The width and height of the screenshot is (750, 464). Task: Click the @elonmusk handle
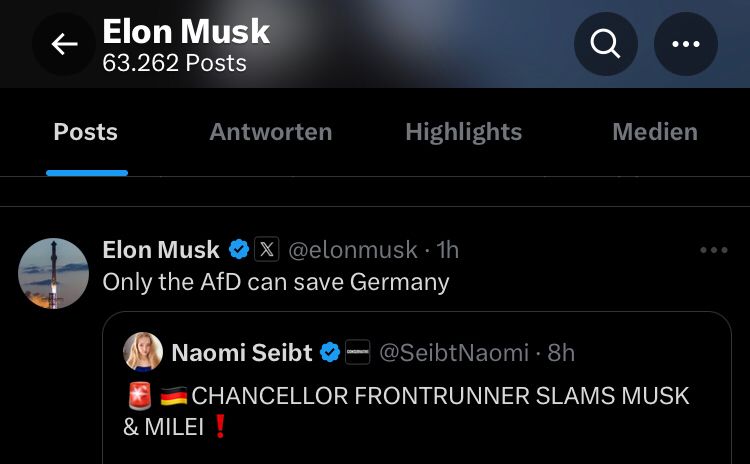coord(353,249)
